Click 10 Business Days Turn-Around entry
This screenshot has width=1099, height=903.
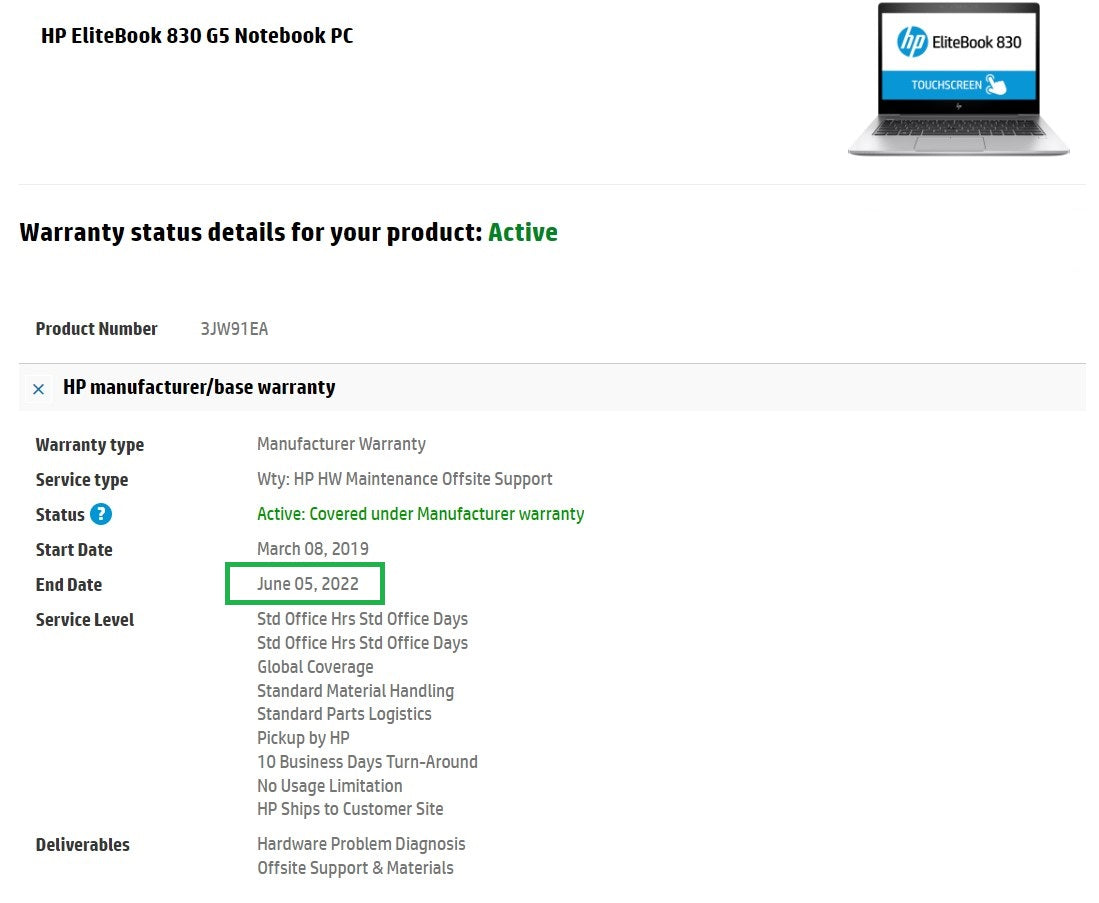pyautogui.click(x=367, y=761)
